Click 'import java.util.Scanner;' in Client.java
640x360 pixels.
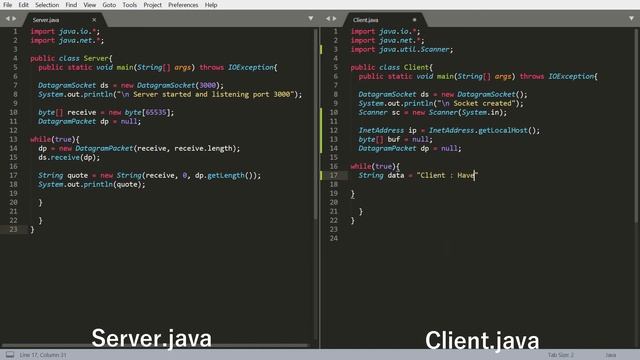402,49
